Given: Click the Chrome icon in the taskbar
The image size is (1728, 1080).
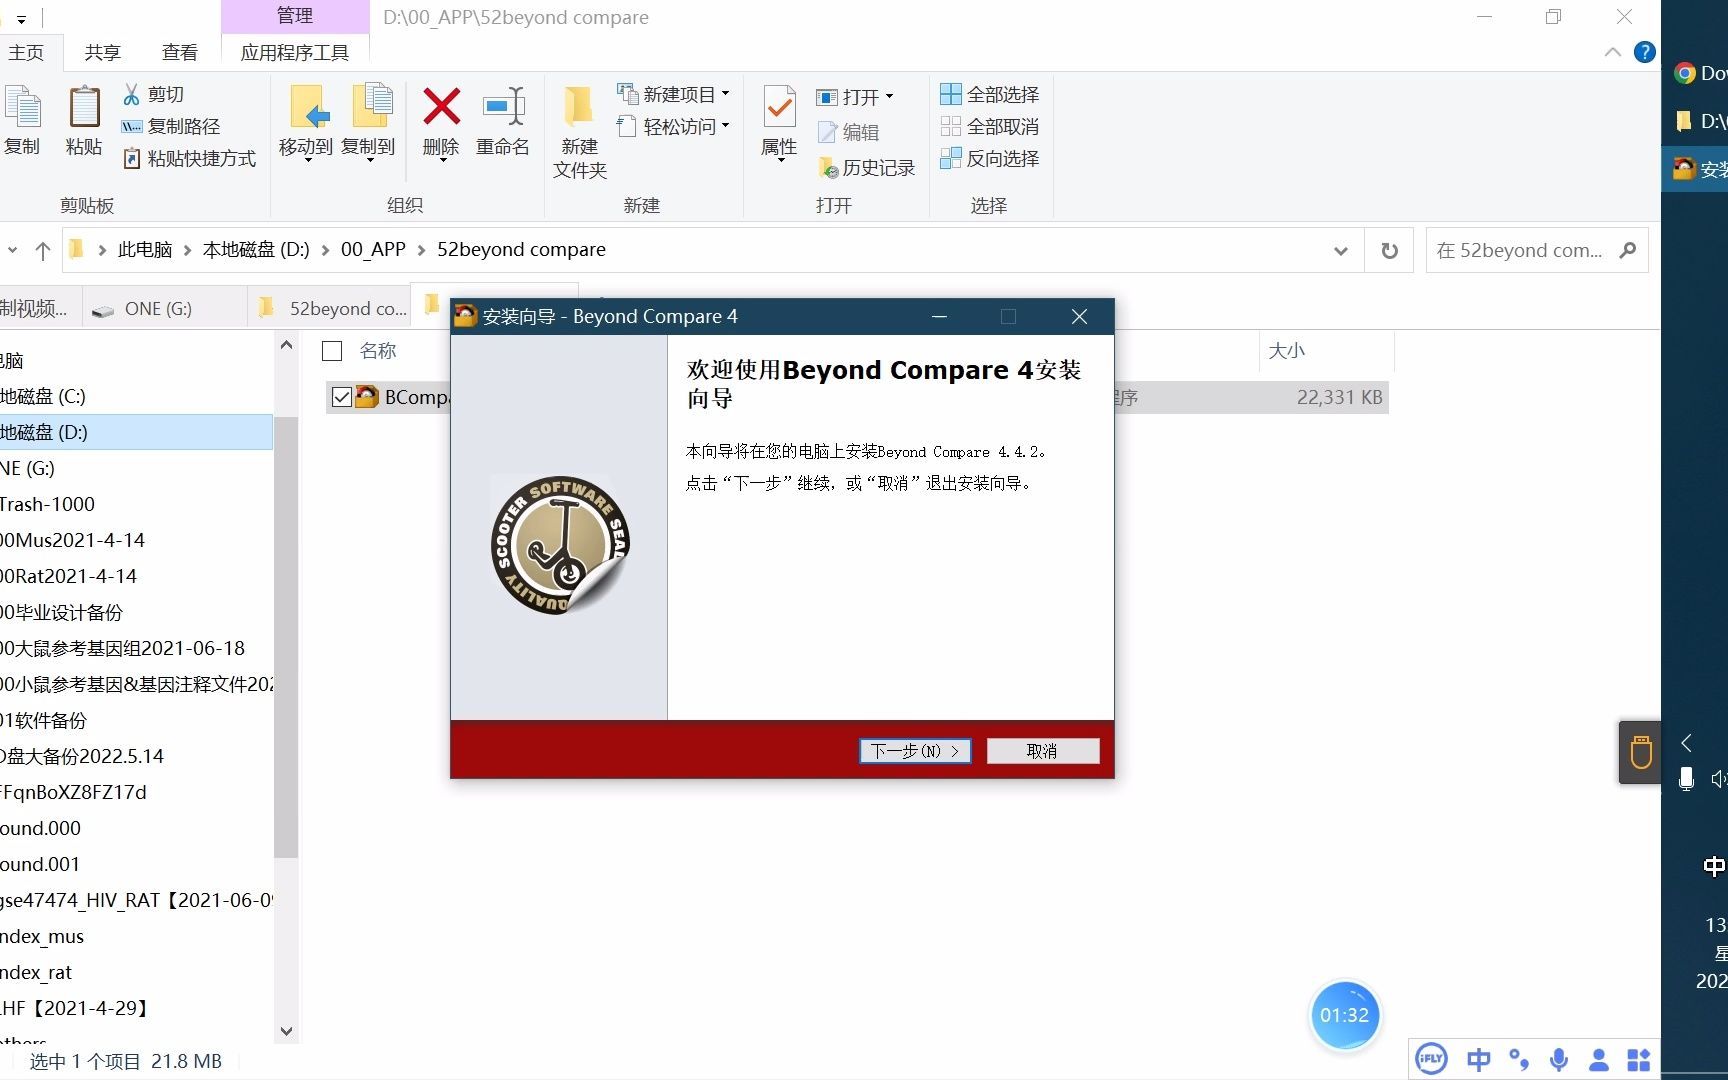Looking at the screenshot, I should (1685, 73).
